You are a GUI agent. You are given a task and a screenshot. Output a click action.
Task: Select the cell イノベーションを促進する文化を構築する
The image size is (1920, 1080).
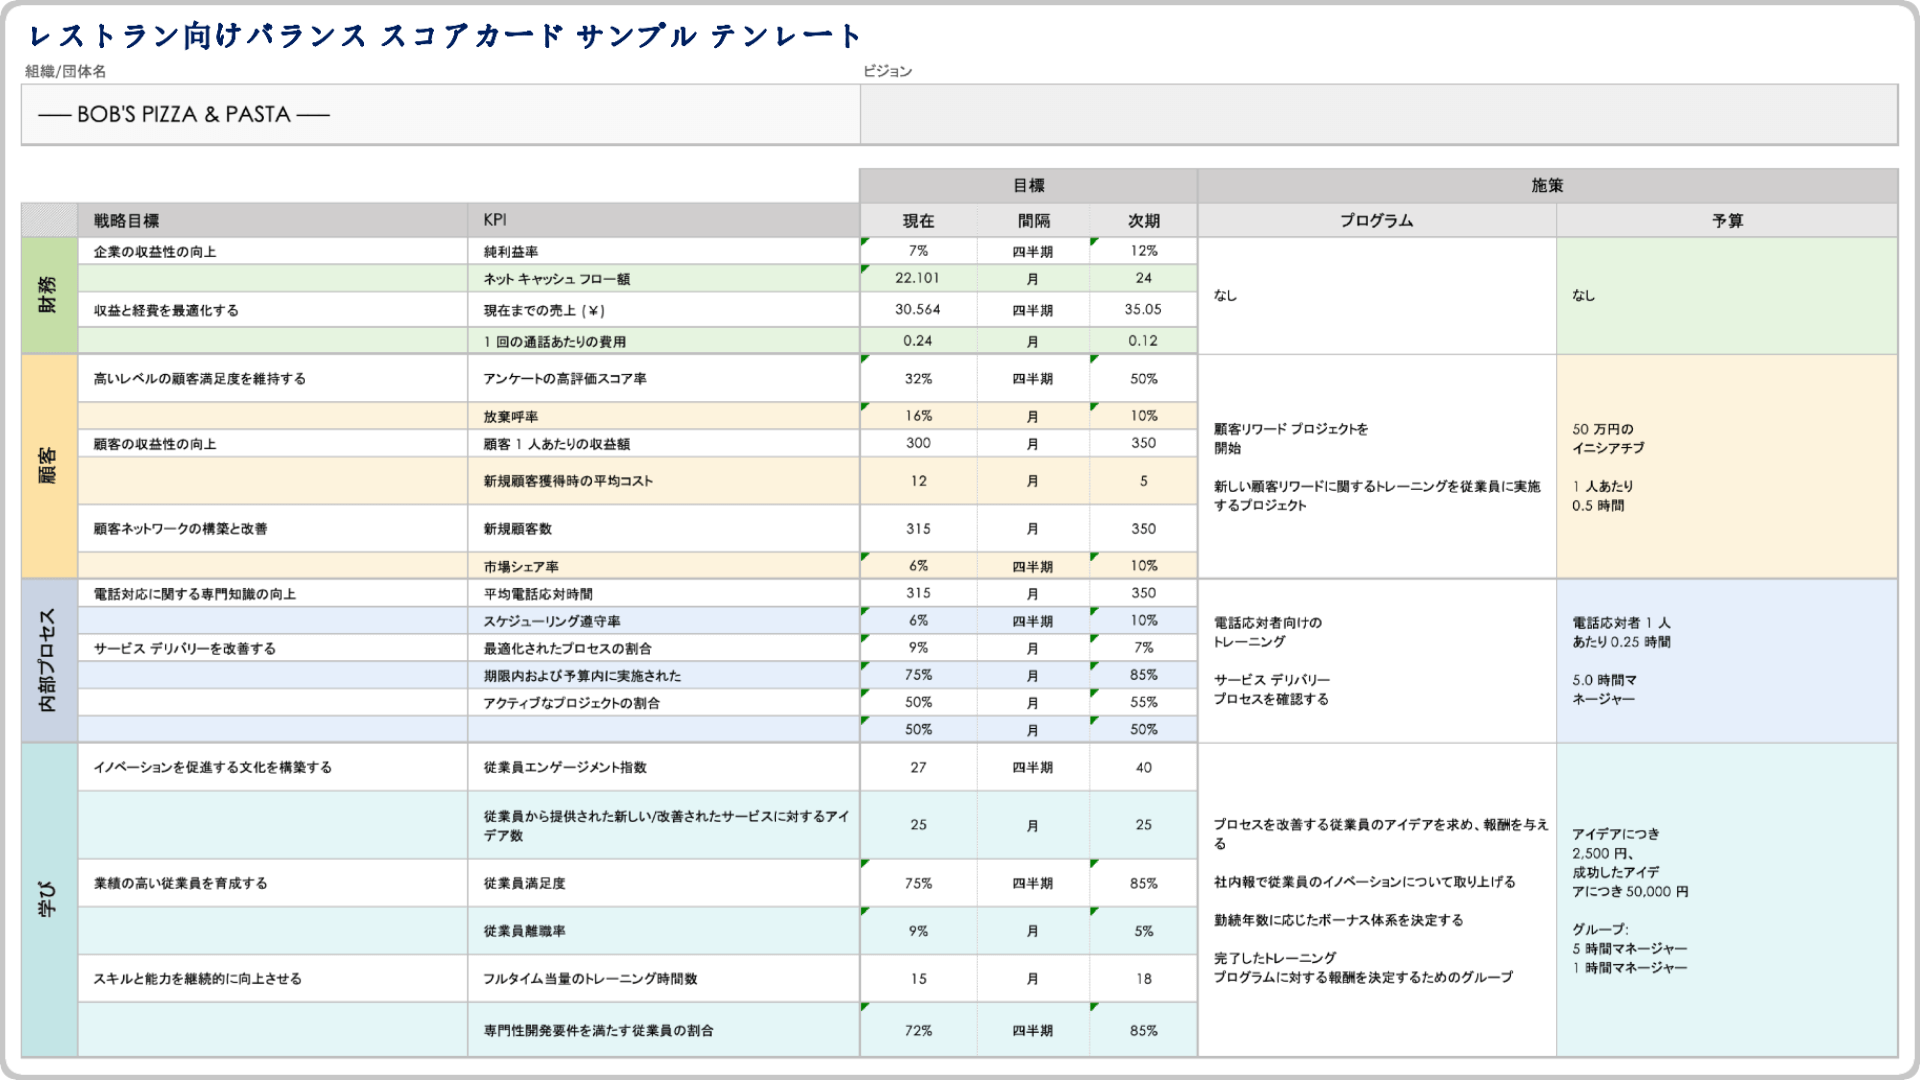tap(273, 767)
